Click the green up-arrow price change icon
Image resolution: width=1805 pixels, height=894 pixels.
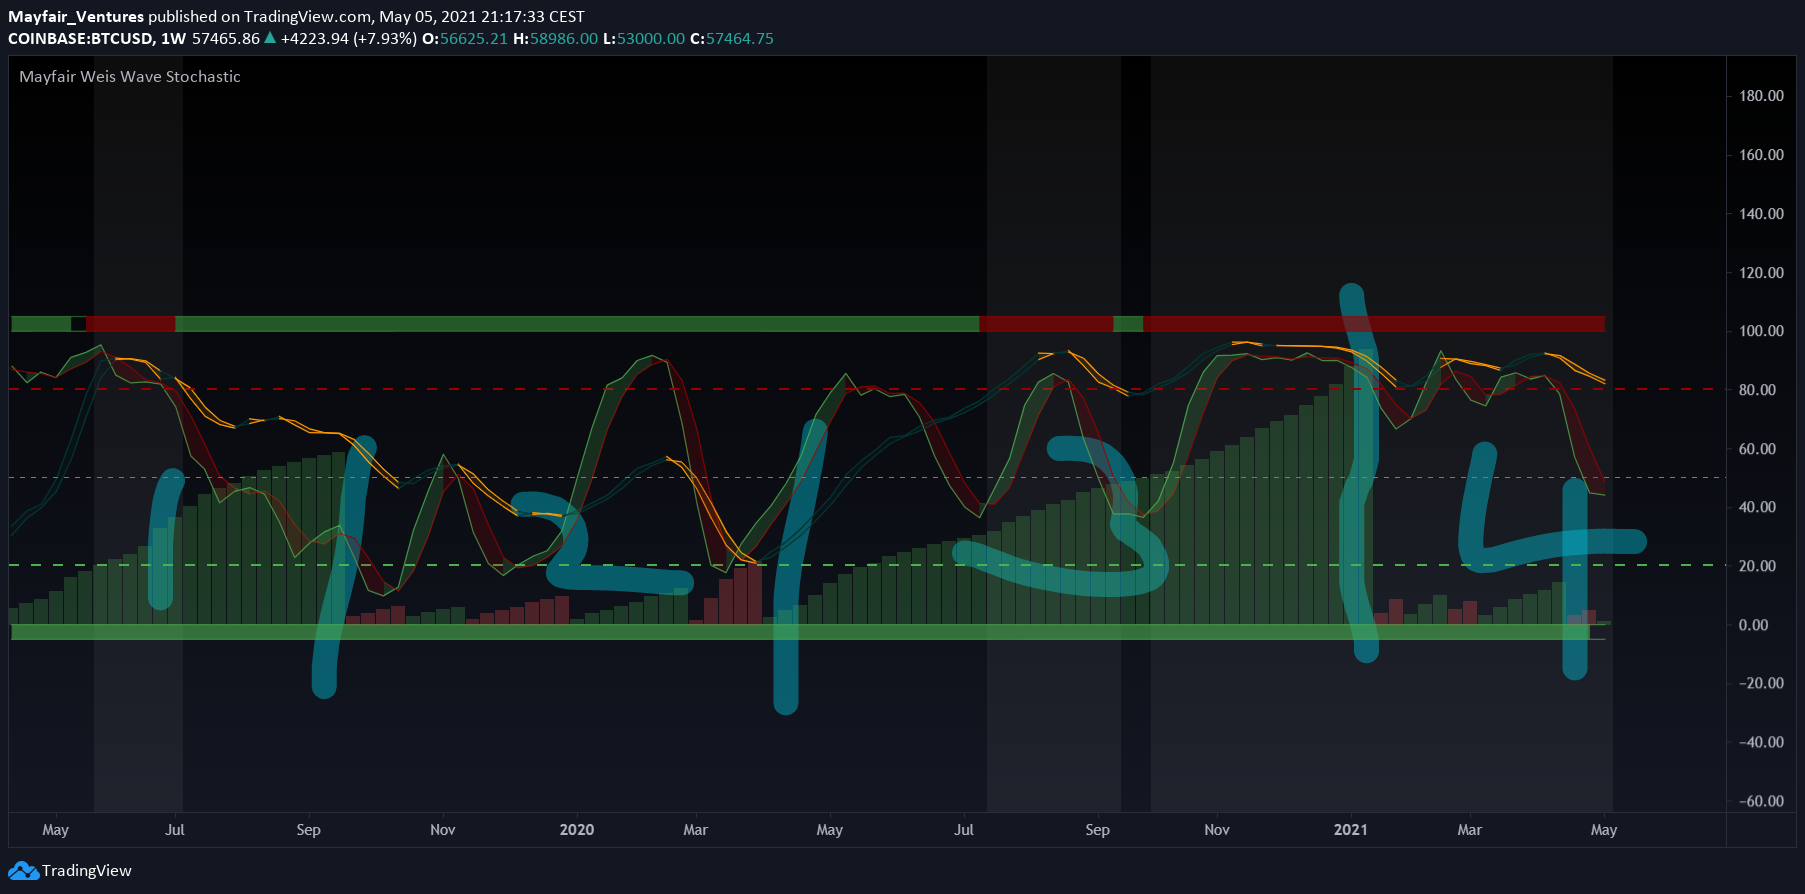[270, 38]
